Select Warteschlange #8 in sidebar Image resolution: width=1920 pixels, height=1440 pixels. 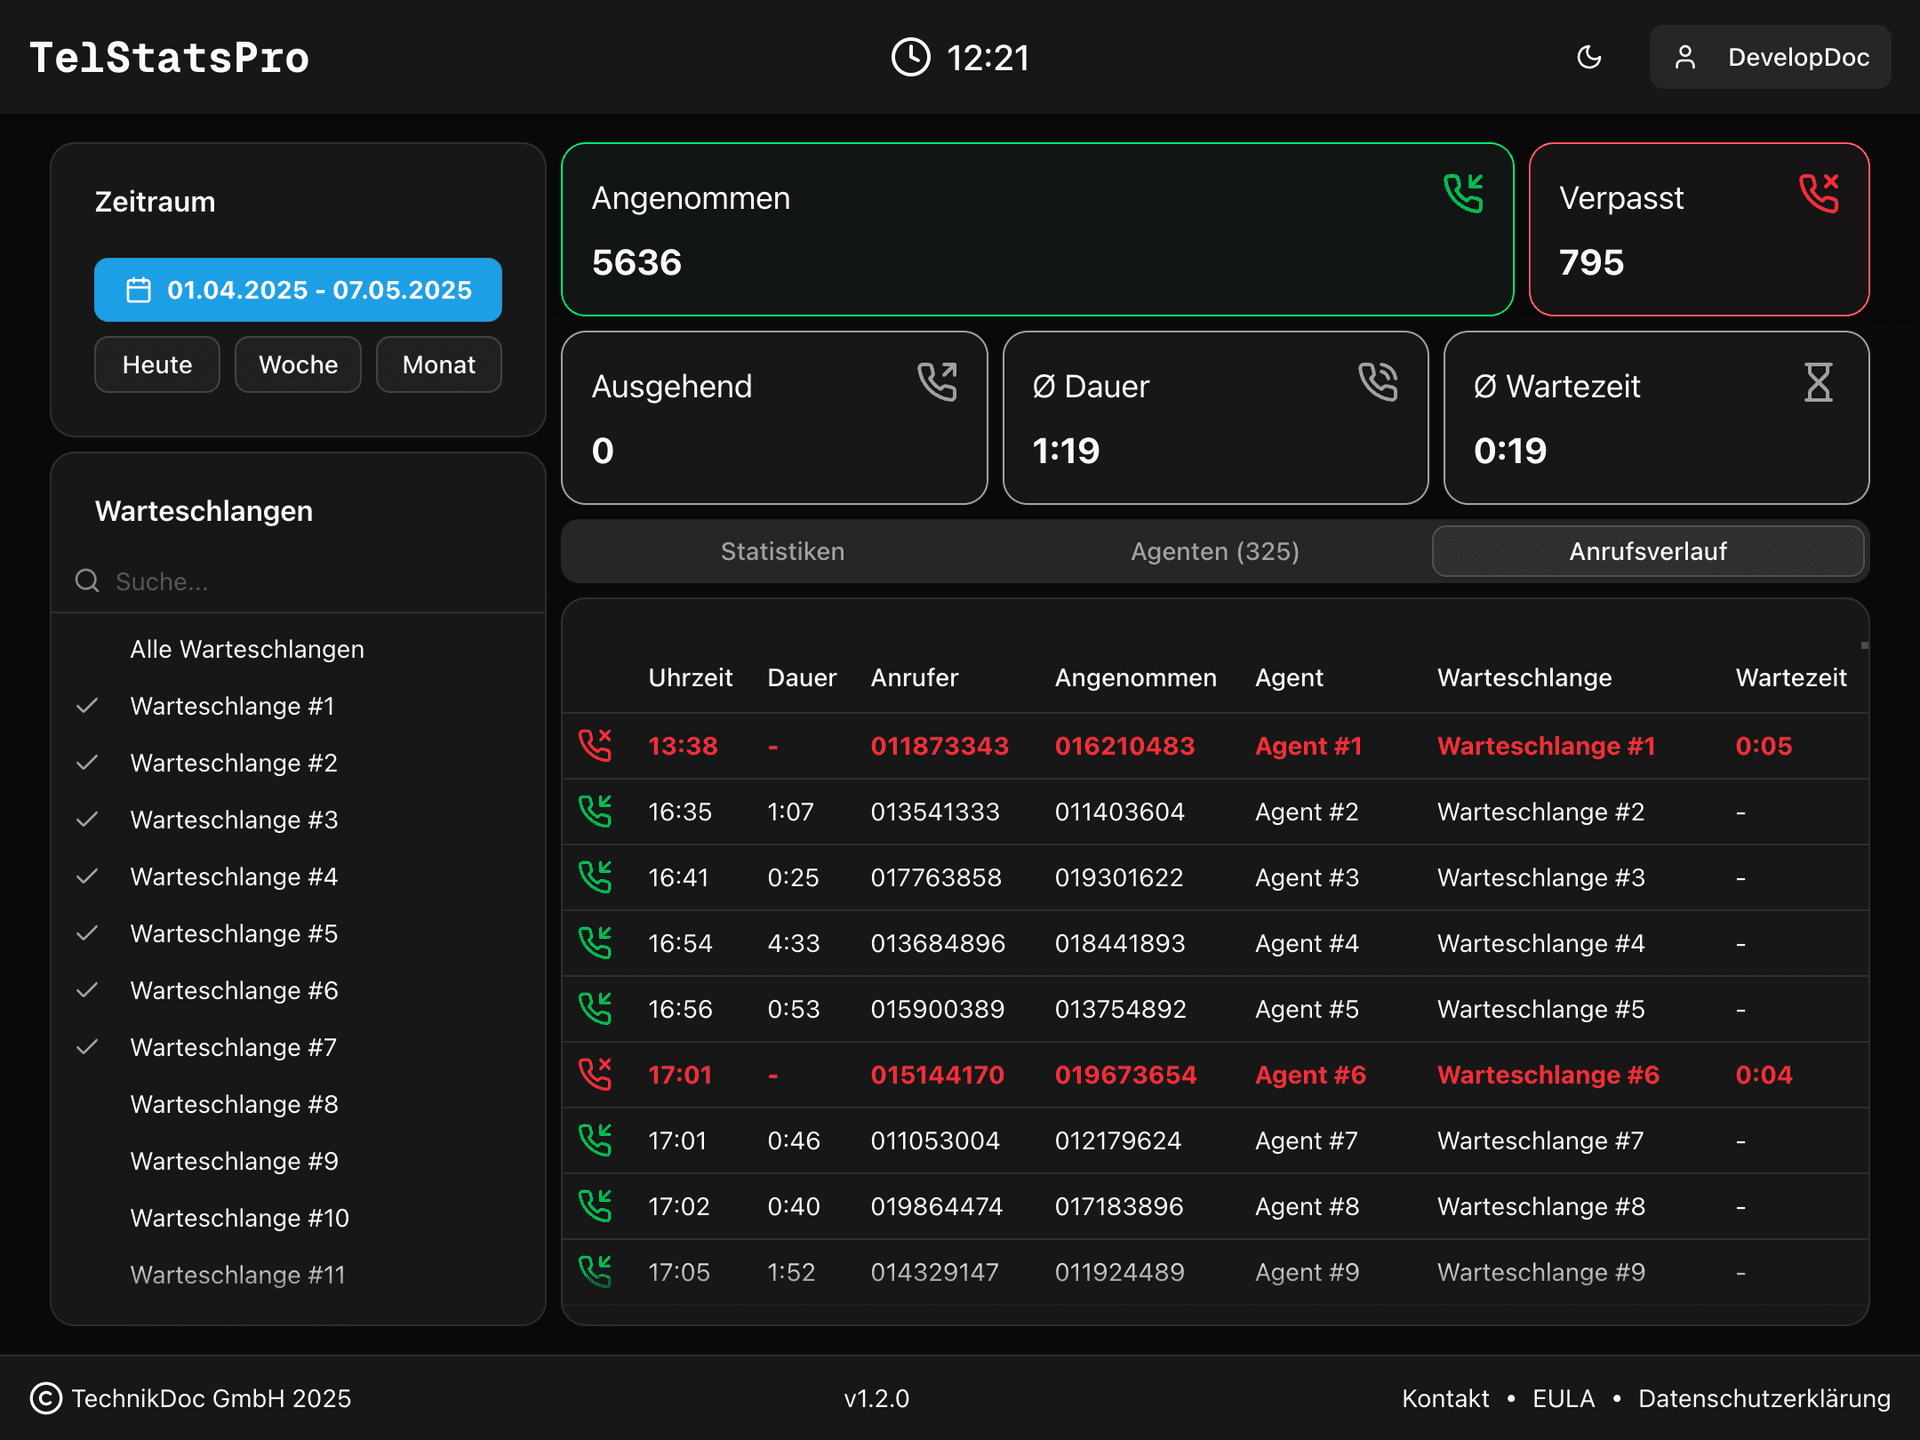[x=298, y=1105]
